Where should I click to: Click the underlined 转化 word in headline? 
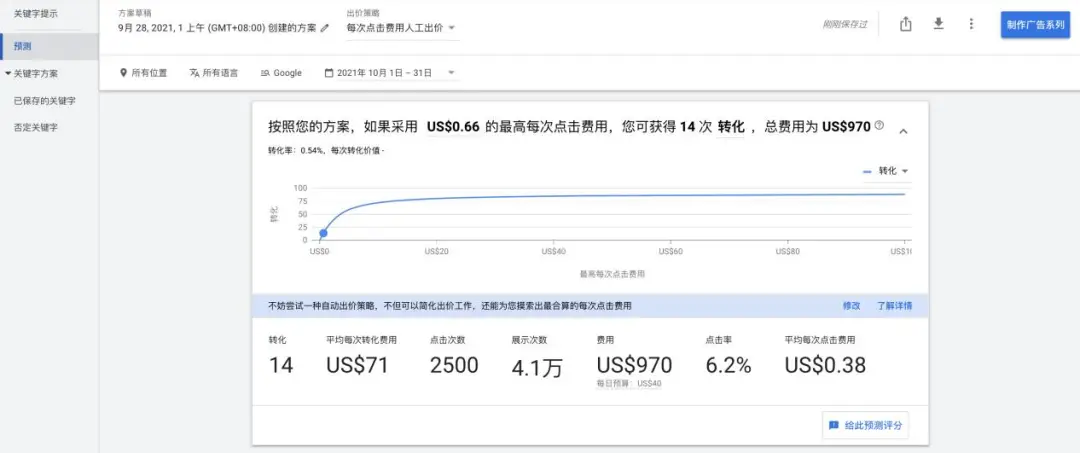point(730,127)
